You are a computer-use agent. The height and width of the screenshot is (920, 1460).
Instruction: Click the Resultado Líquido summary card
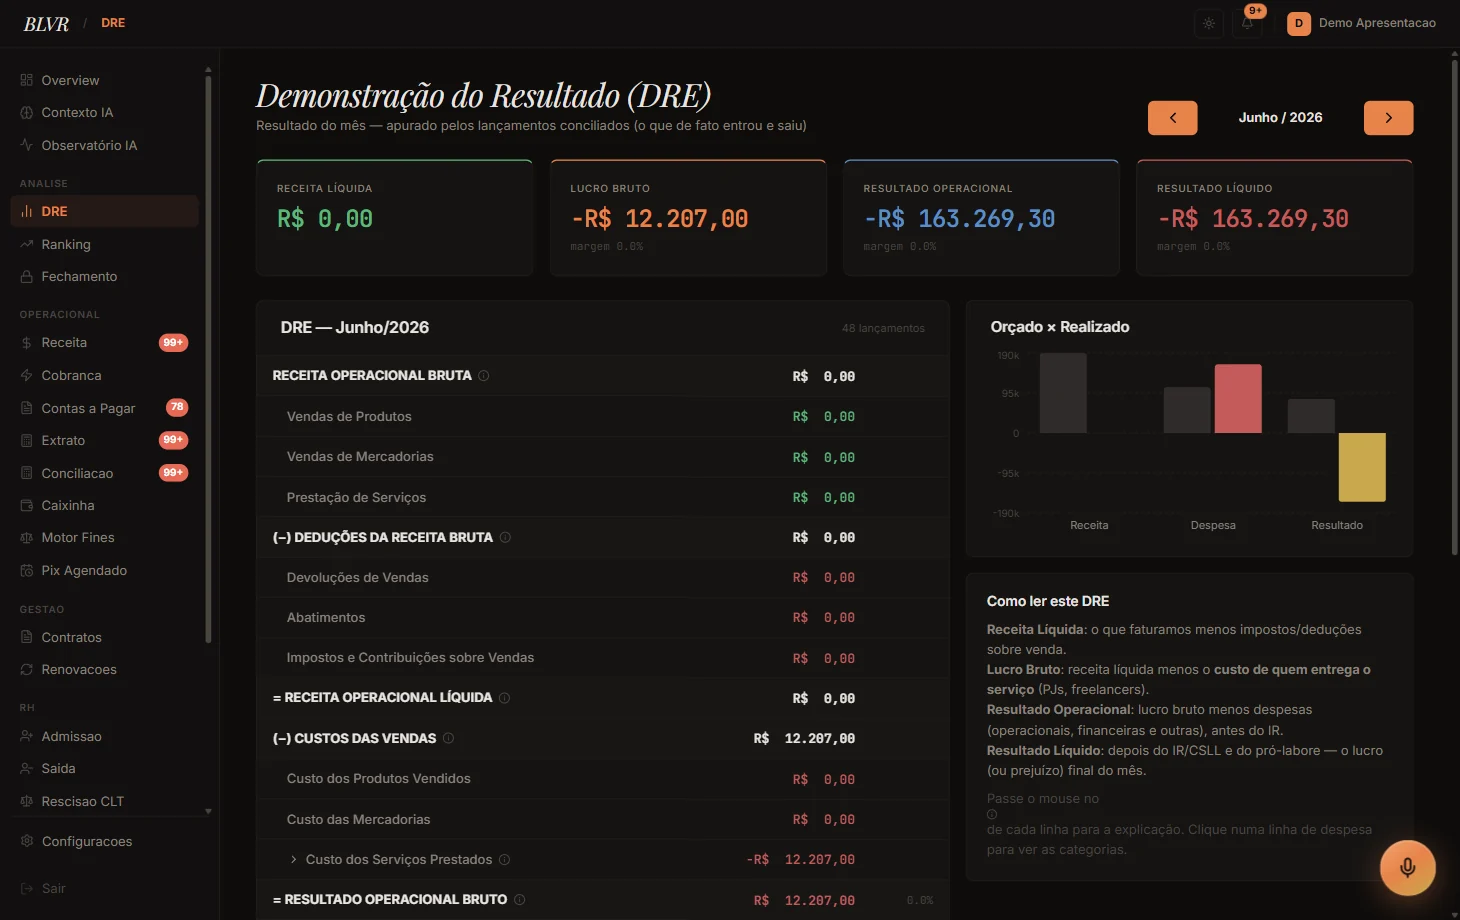coord(1274,218)
